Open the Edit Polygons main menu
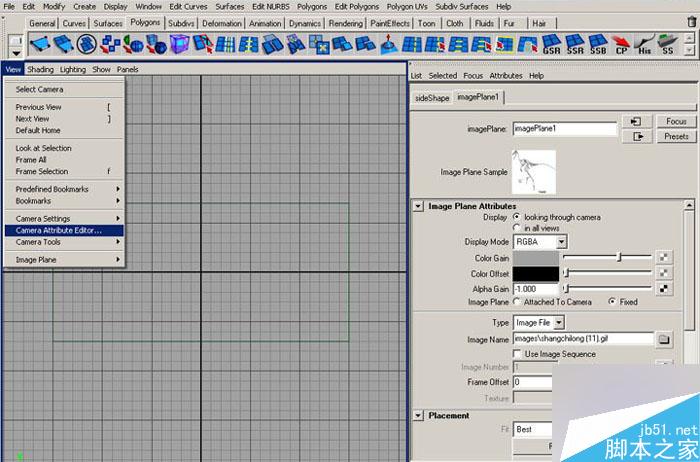700x462 pixels. [357, 6]
